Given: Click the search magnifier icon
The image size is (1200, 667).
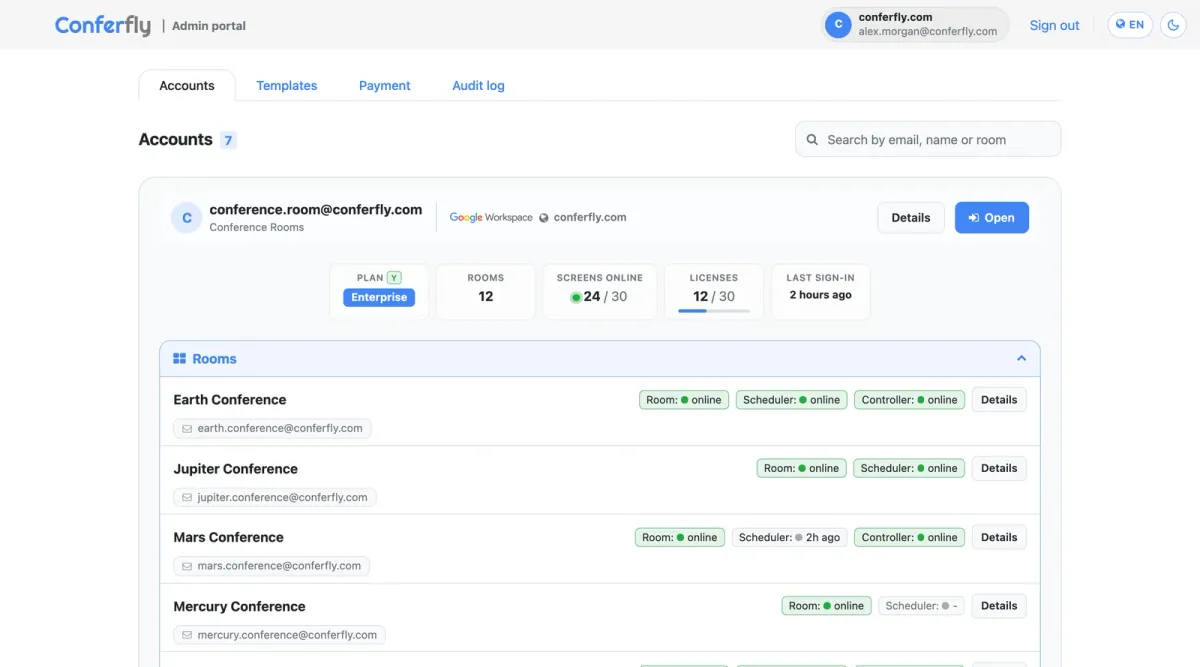Looking at the screenshot, I should click(813, 140).
